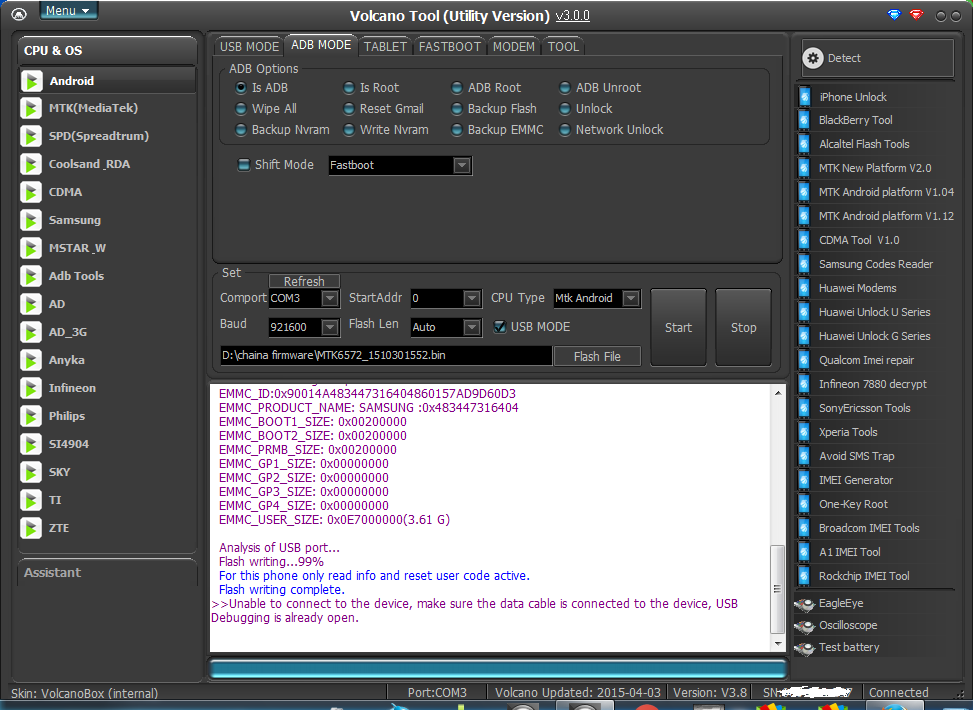Click the Infineon play icon

pyautogui.click(x=31, y=389)
